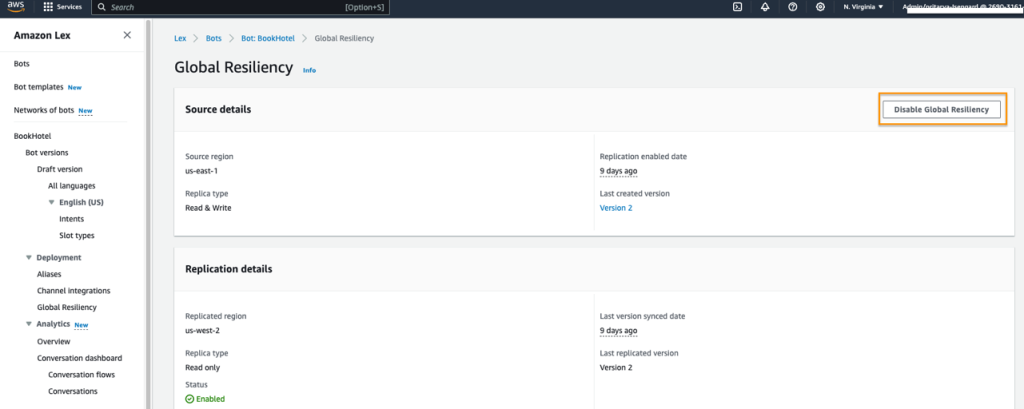Collapse the English (US) tree node
1024x409 pixels.
click(52, 203)
